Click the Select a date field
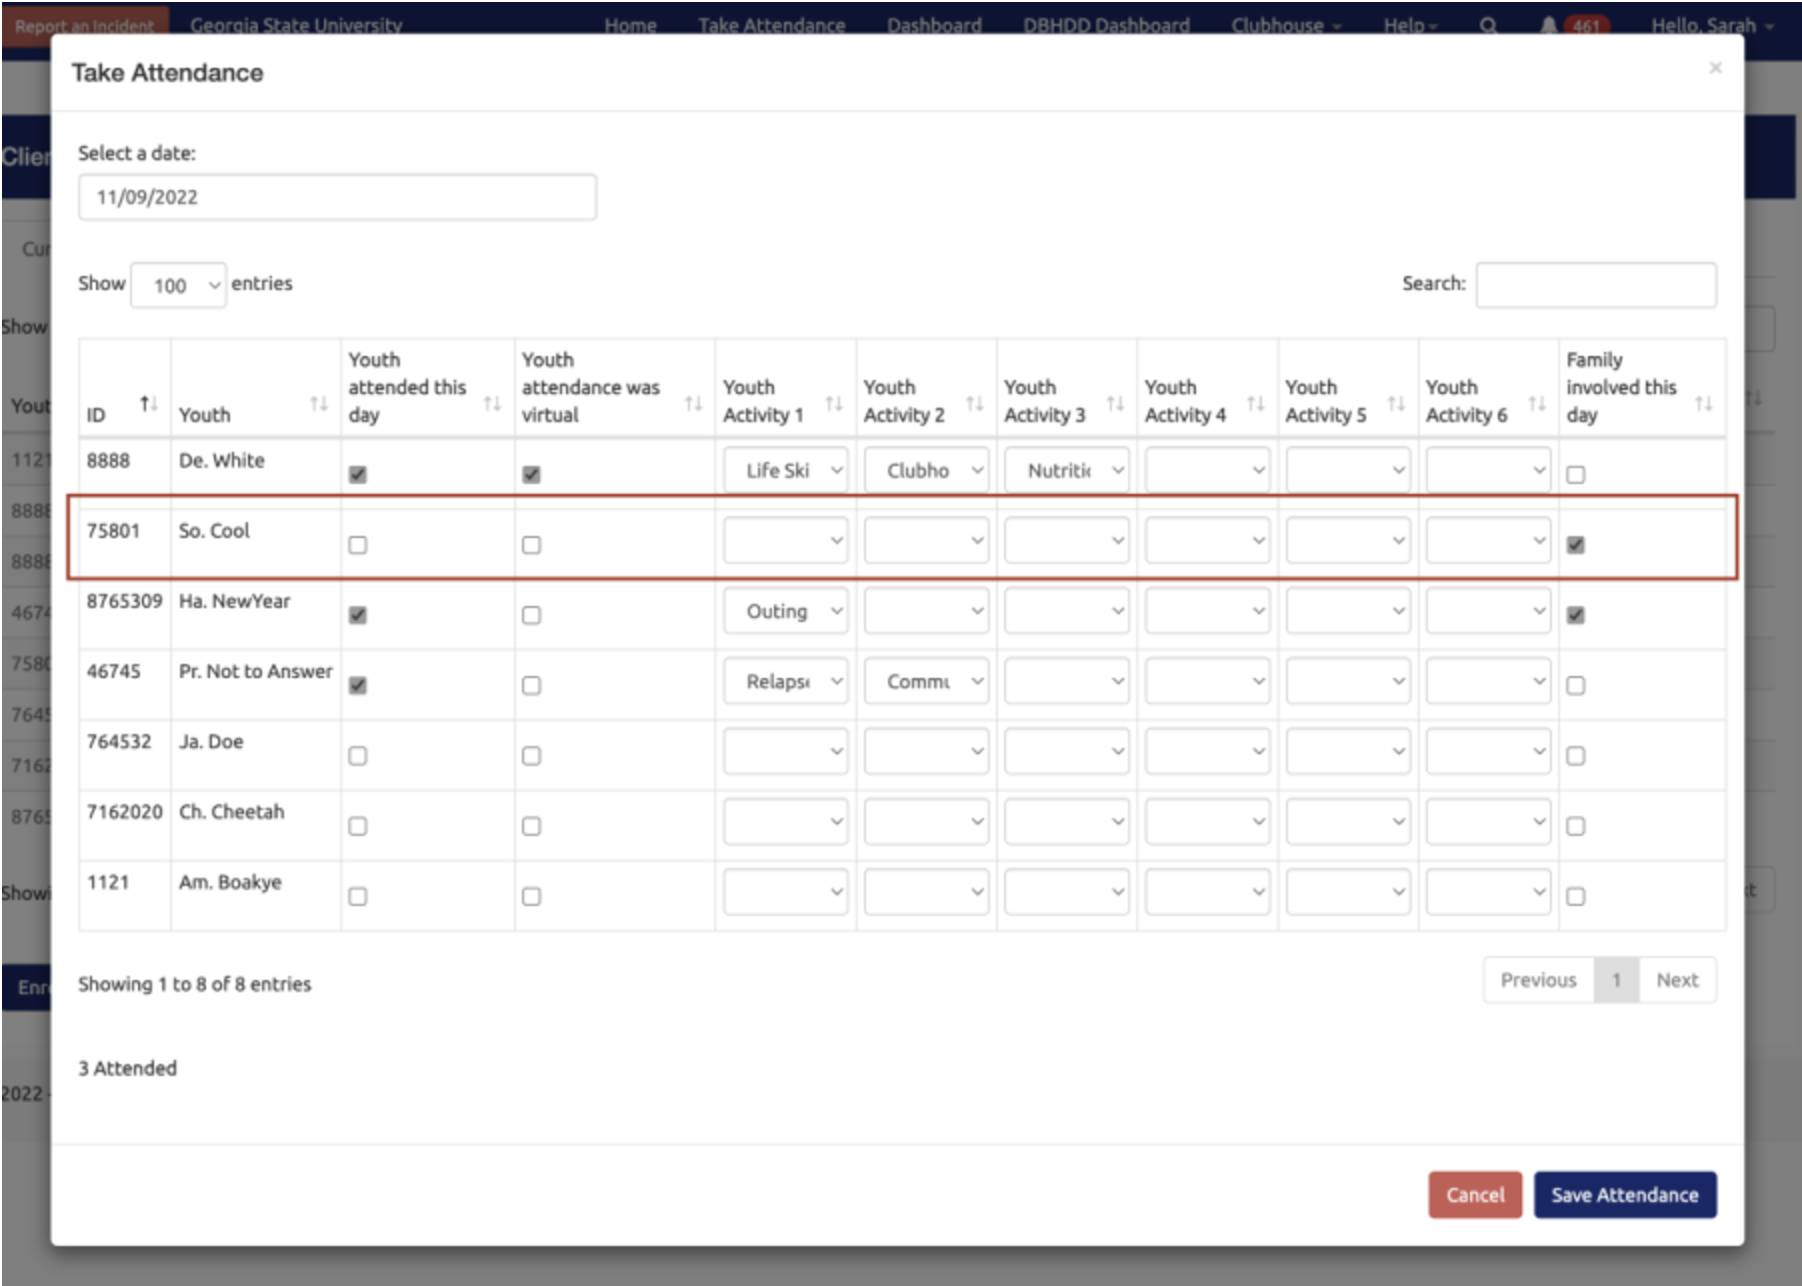 coord(337,197)
